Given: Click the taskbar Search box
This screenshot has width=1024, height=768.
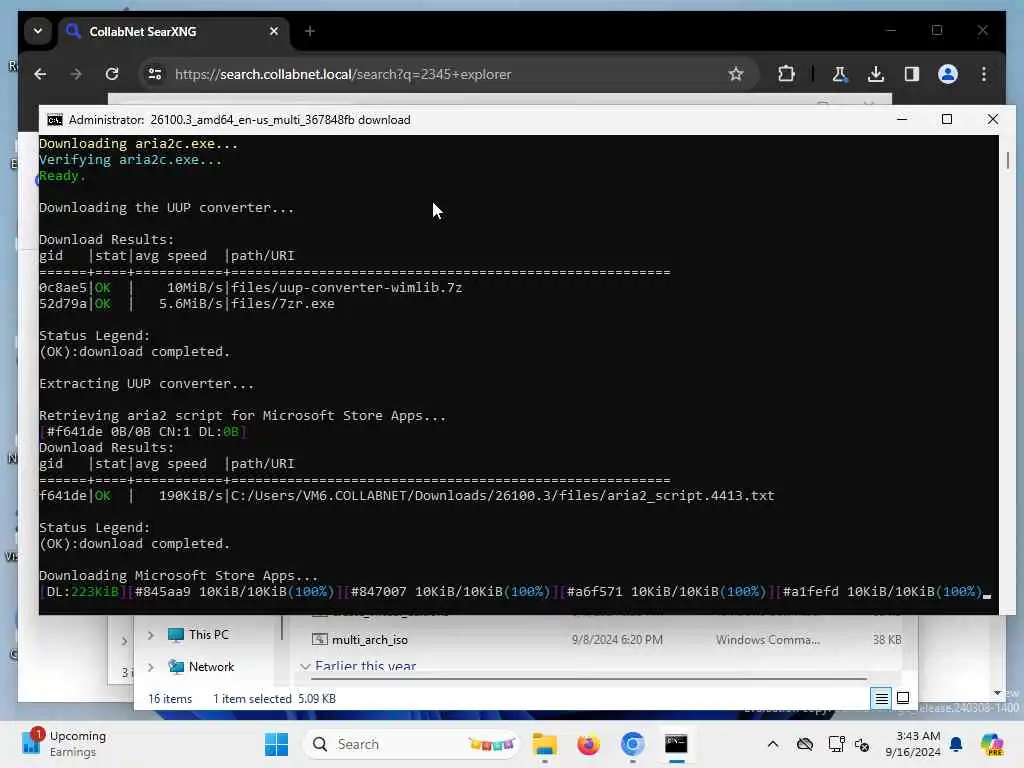Looking at the screenshot, I should coord(411,744).
